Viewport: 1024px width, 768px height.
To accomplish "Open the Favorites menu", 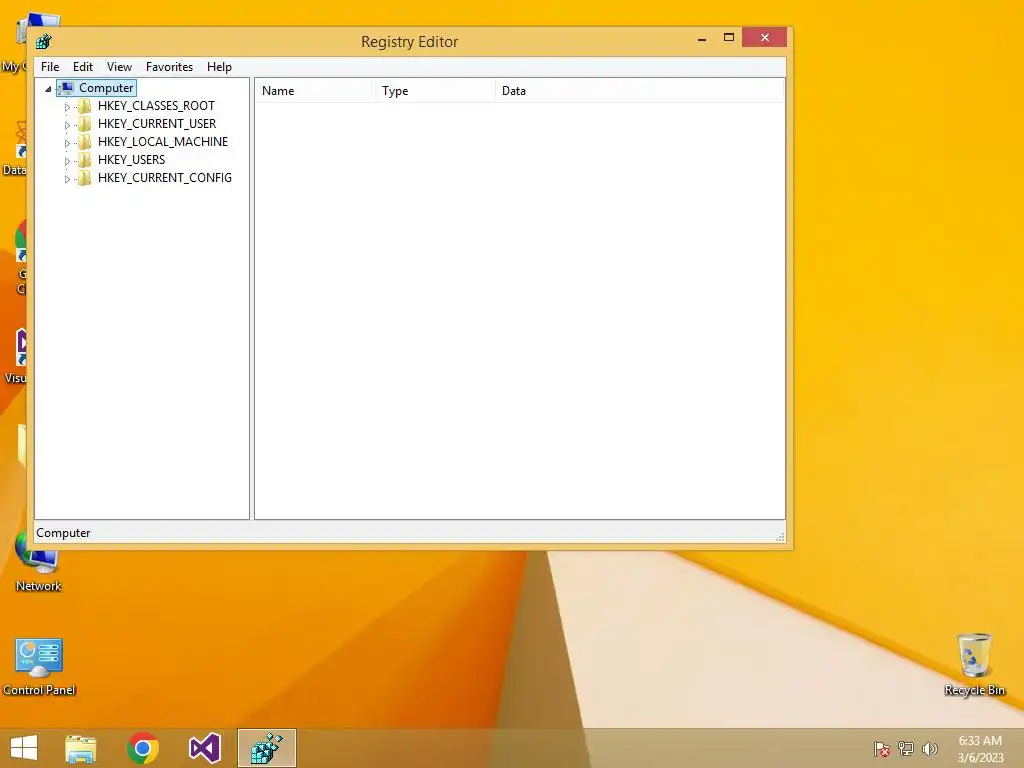I will [169, 67].
